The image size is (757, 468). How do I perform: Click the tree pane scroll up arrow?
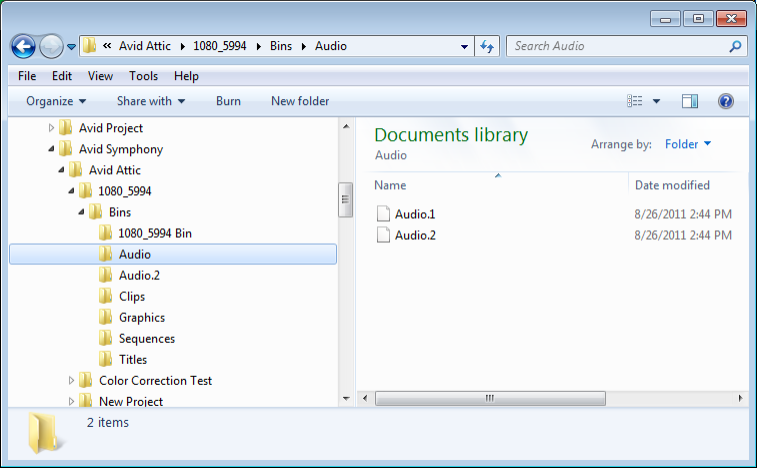(x=346, y=127)
